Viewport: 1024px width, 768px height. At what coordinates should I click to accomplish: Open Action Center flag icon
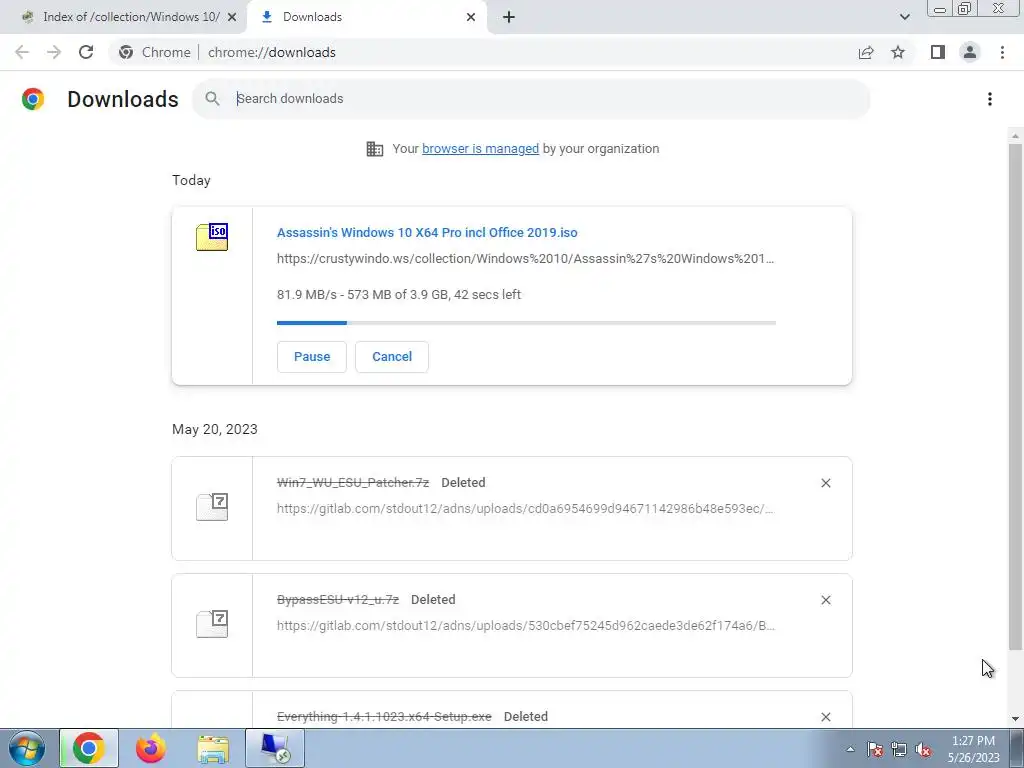(874, 749)
